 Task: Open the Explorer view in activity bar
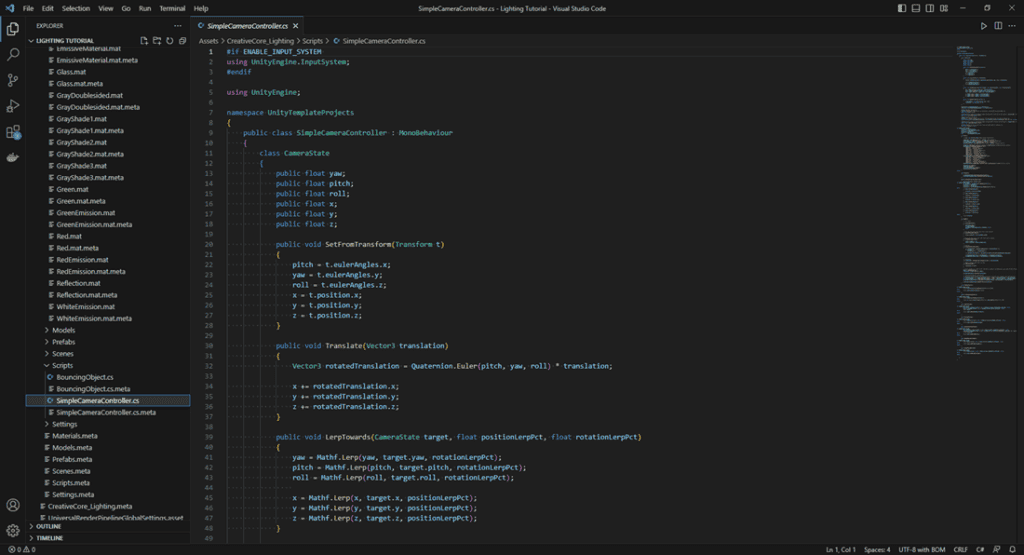pyautogui.click(x=12, y=29)
